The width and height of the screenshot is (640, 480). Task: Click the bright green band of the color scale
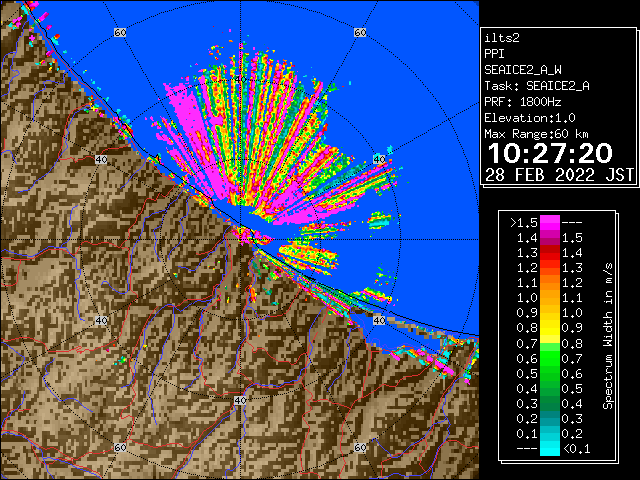[x=550, y=358]
